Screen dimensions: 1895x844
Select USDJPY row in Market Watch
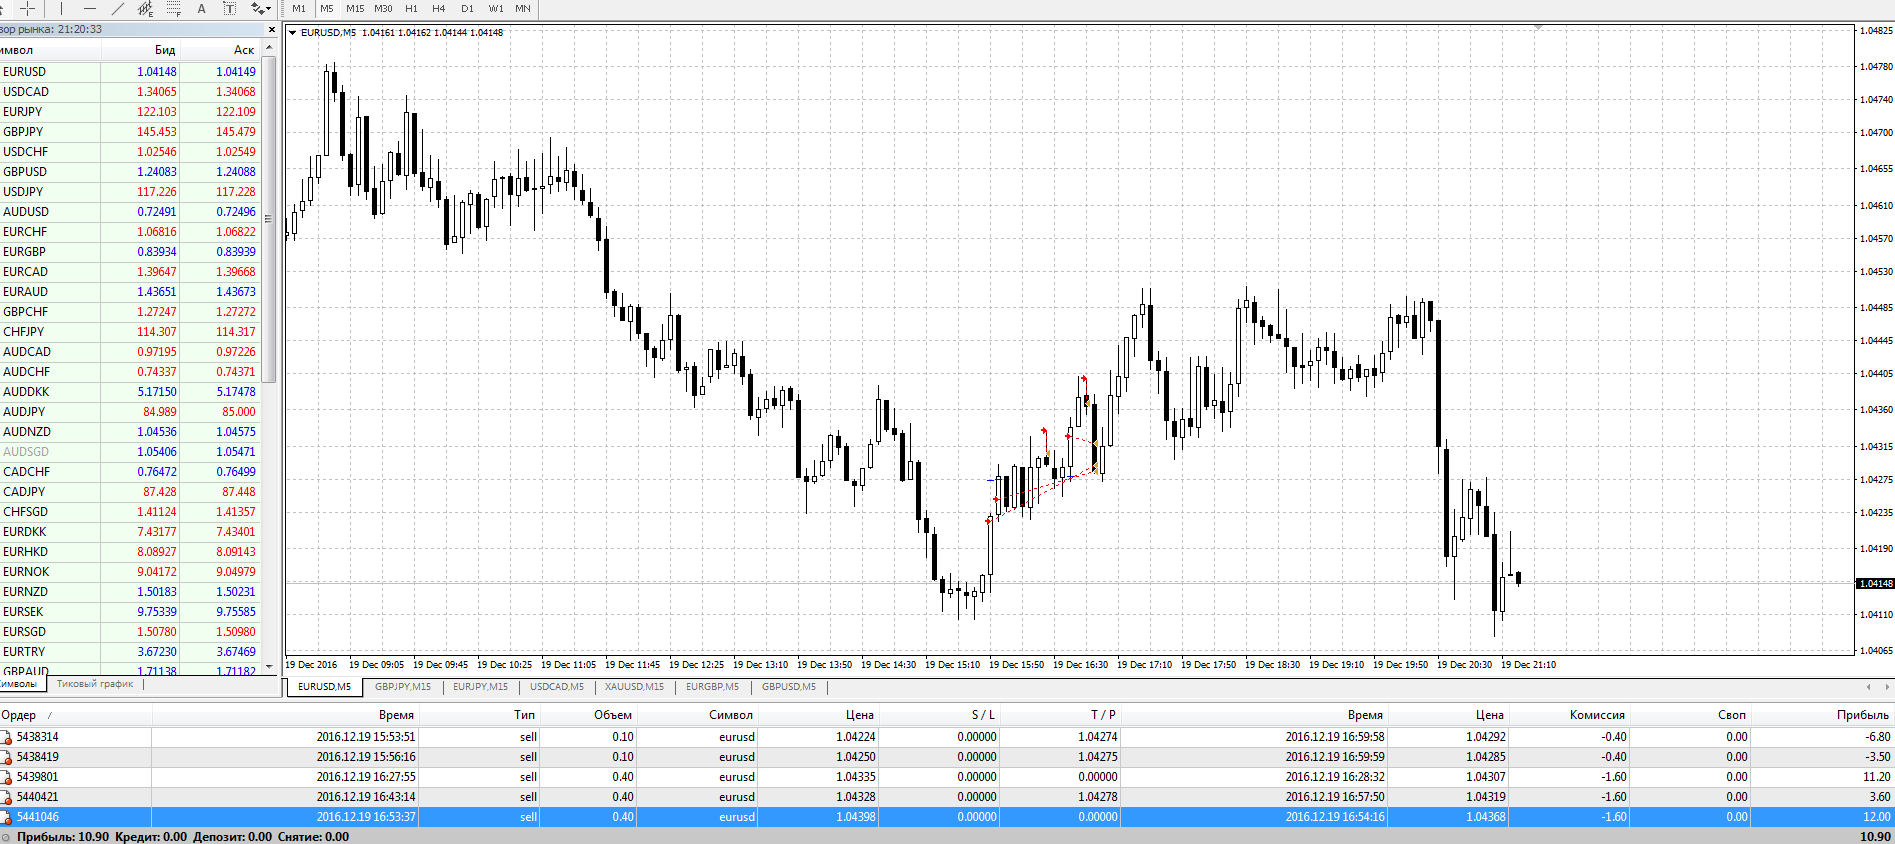[130, 192]
